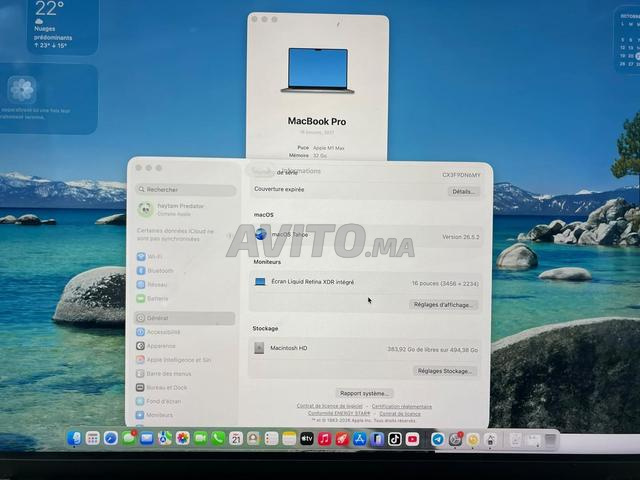Open Réglages d'affichage… button
640x480 pixels.
coord(443,305)
